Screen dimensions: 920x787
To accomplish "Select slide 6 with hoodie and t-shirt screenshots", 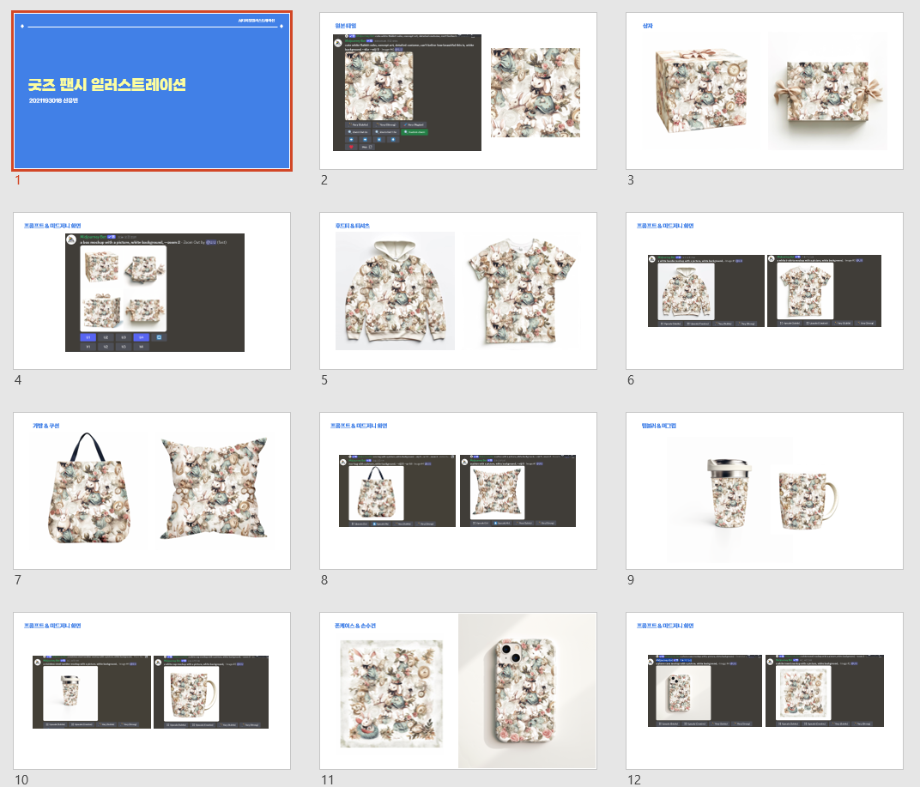I will [x=764, y=290].
